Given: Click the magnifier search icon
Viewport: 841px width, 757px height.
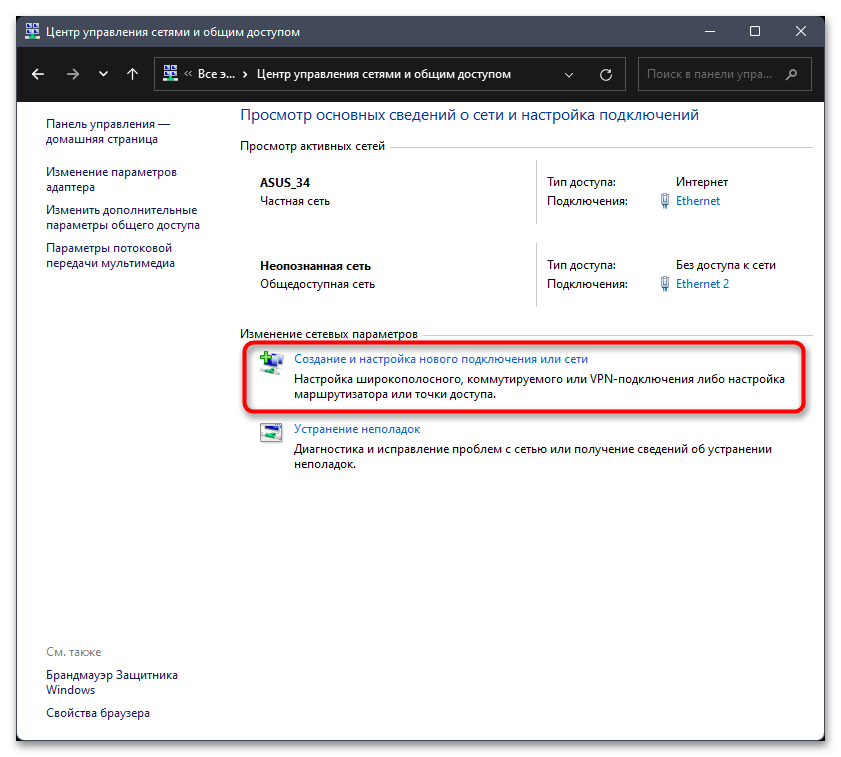Looking at the screenshot, I should pyautogui.click(x=792, y=74).
